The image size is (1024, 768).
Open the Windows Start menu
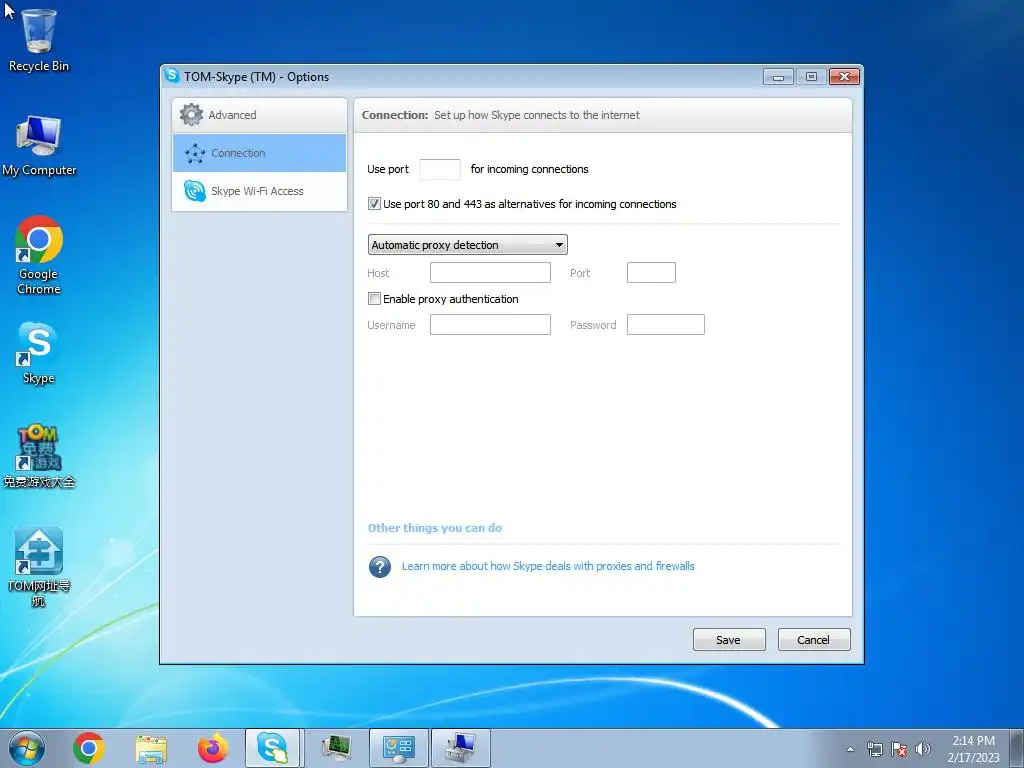27,748
